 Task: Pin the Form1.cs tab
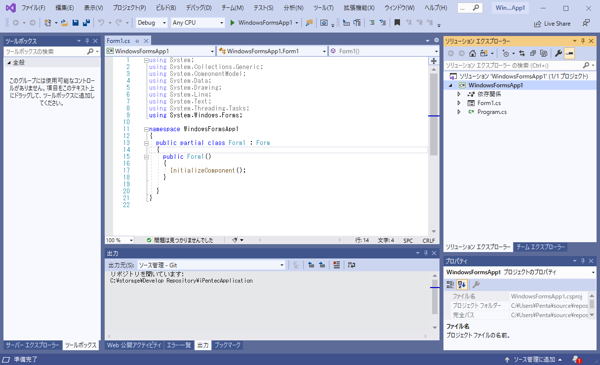[x=137, y=41]
